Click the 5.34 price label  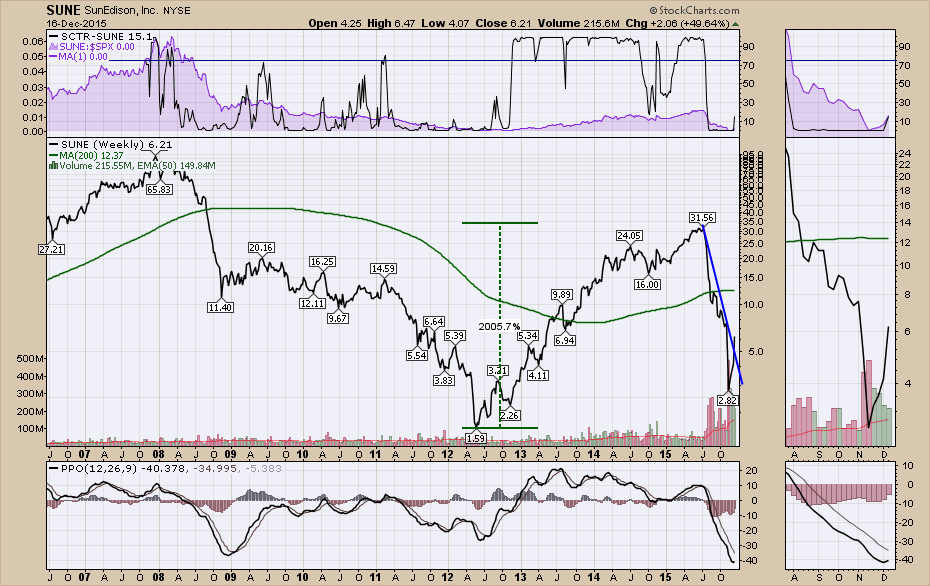pyautogui.click(x=528, y=336)
